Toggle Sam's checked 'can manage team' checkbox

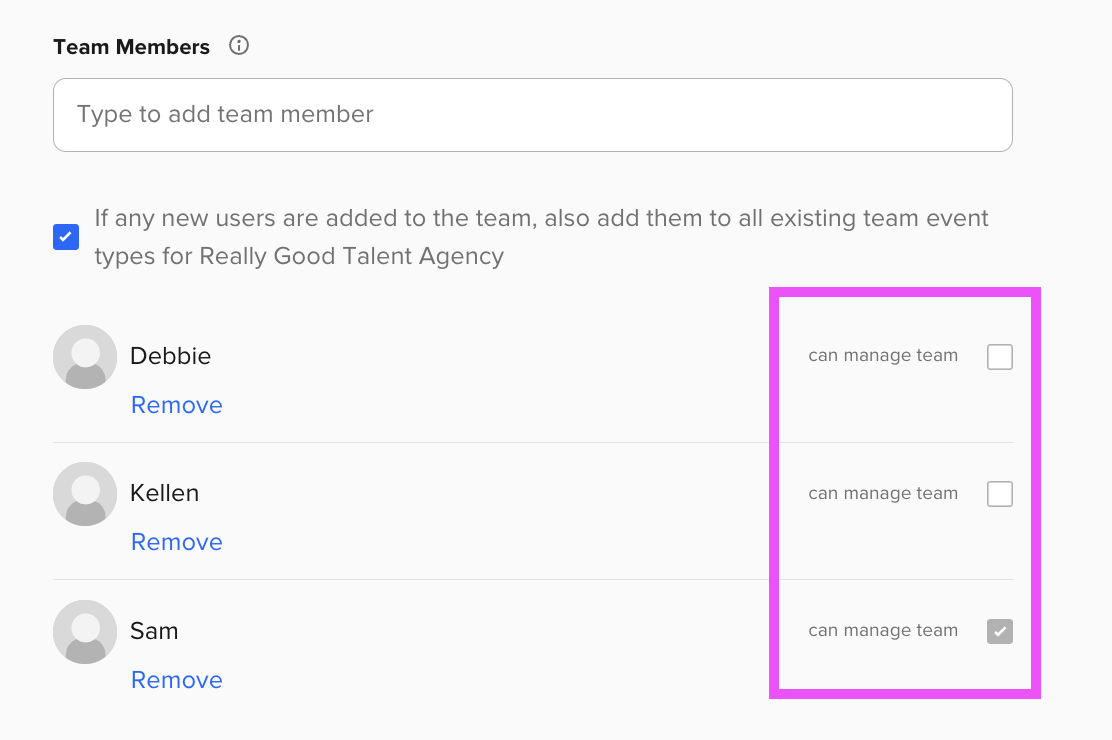pos(1000,631)
